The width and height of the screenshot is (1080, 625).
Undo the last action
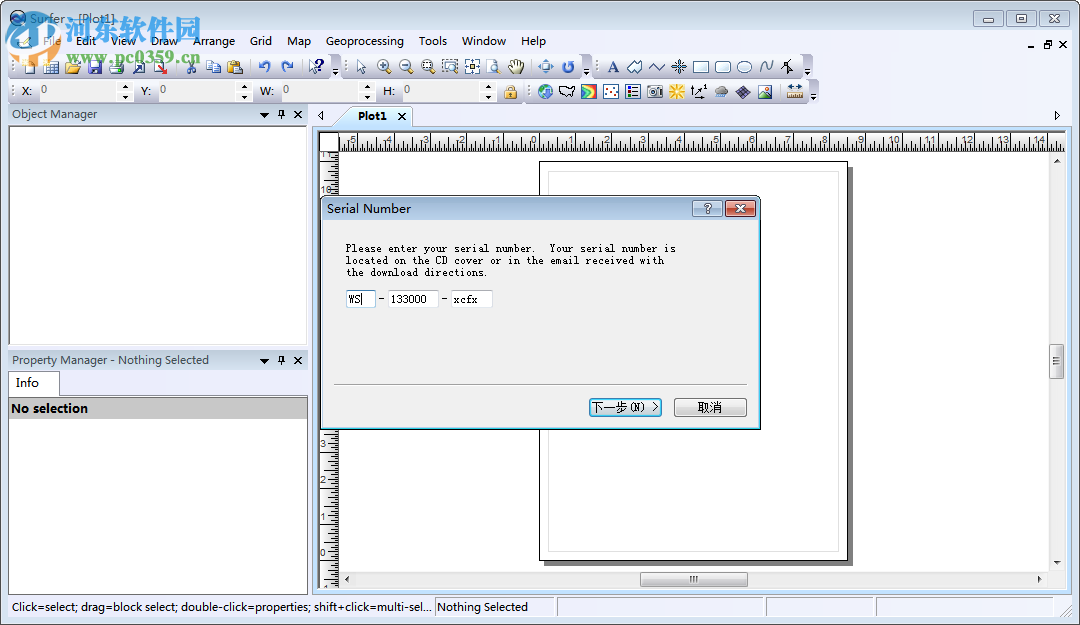pyautogui.click(x=264, y=67)
